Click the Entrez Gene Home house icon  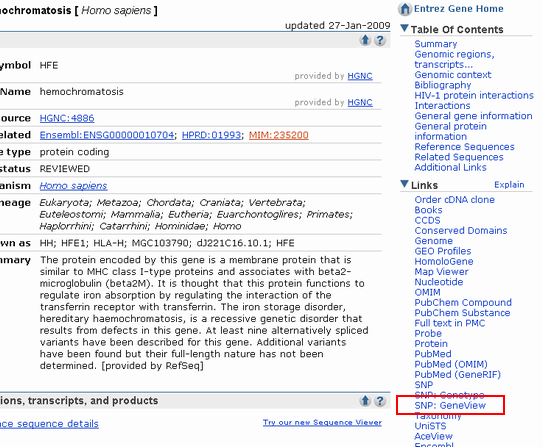[x=404, y=9]
